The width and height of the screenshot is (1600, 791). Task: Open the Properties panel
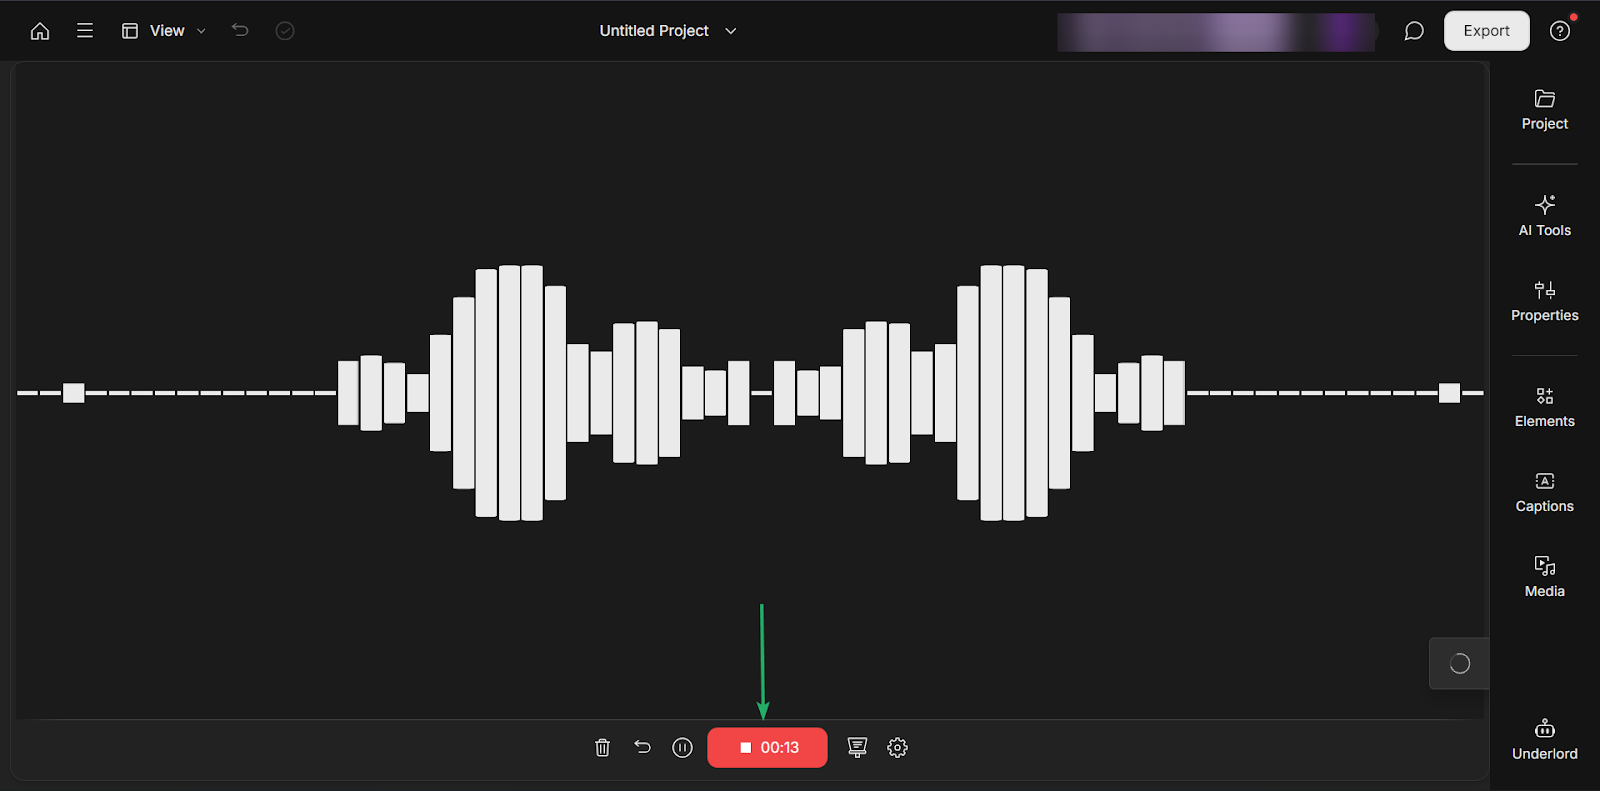coord(1545,301)
